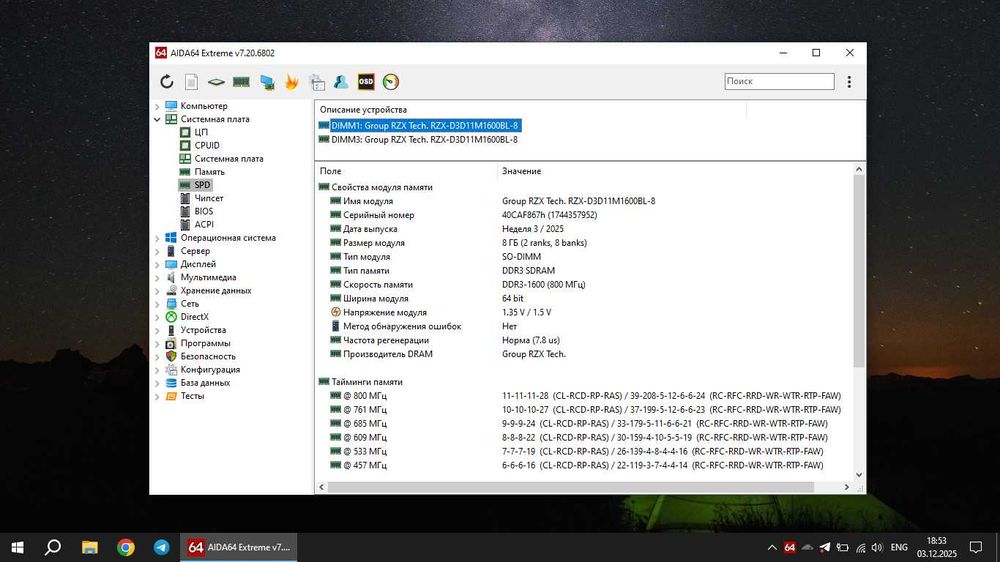Click the blue user silhouette toolbar icon
This screenshot has width=1000, height=562.
tap(341, 82)
